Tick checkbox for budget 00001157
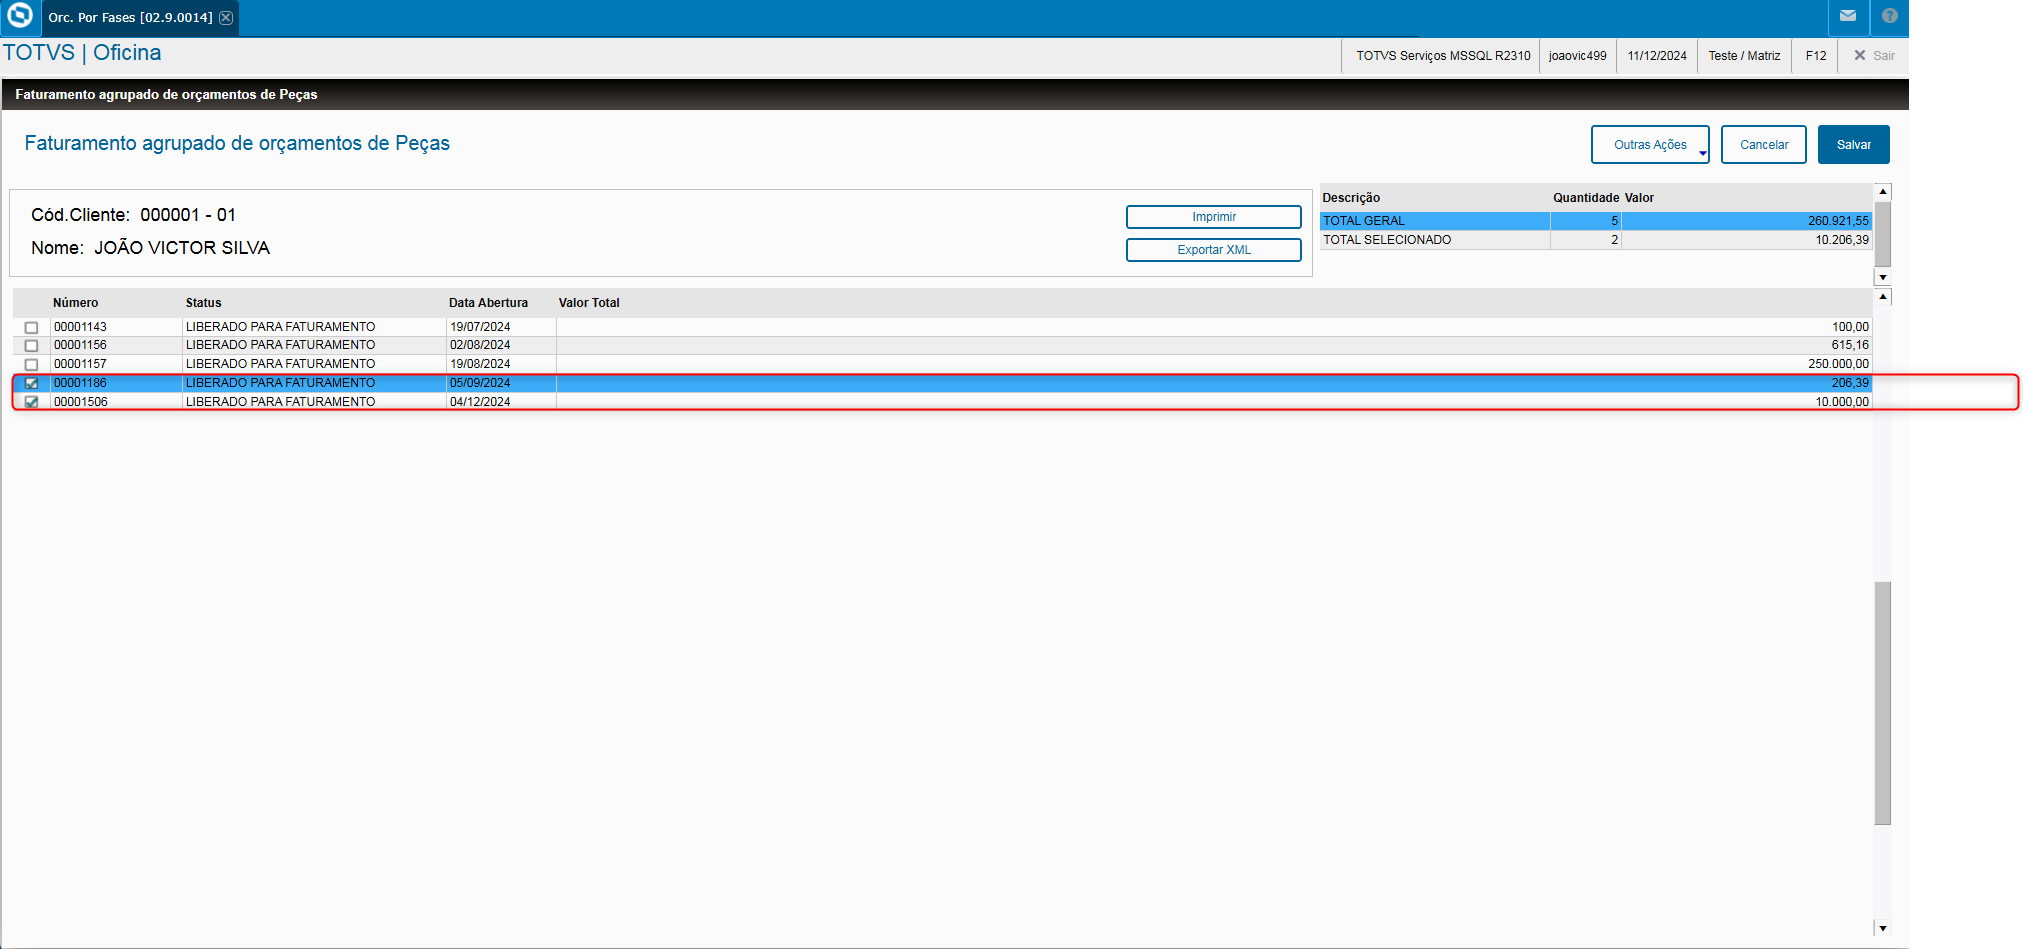Image resolution: width=2023 pixels, height=949 pixels. point(32,365)
